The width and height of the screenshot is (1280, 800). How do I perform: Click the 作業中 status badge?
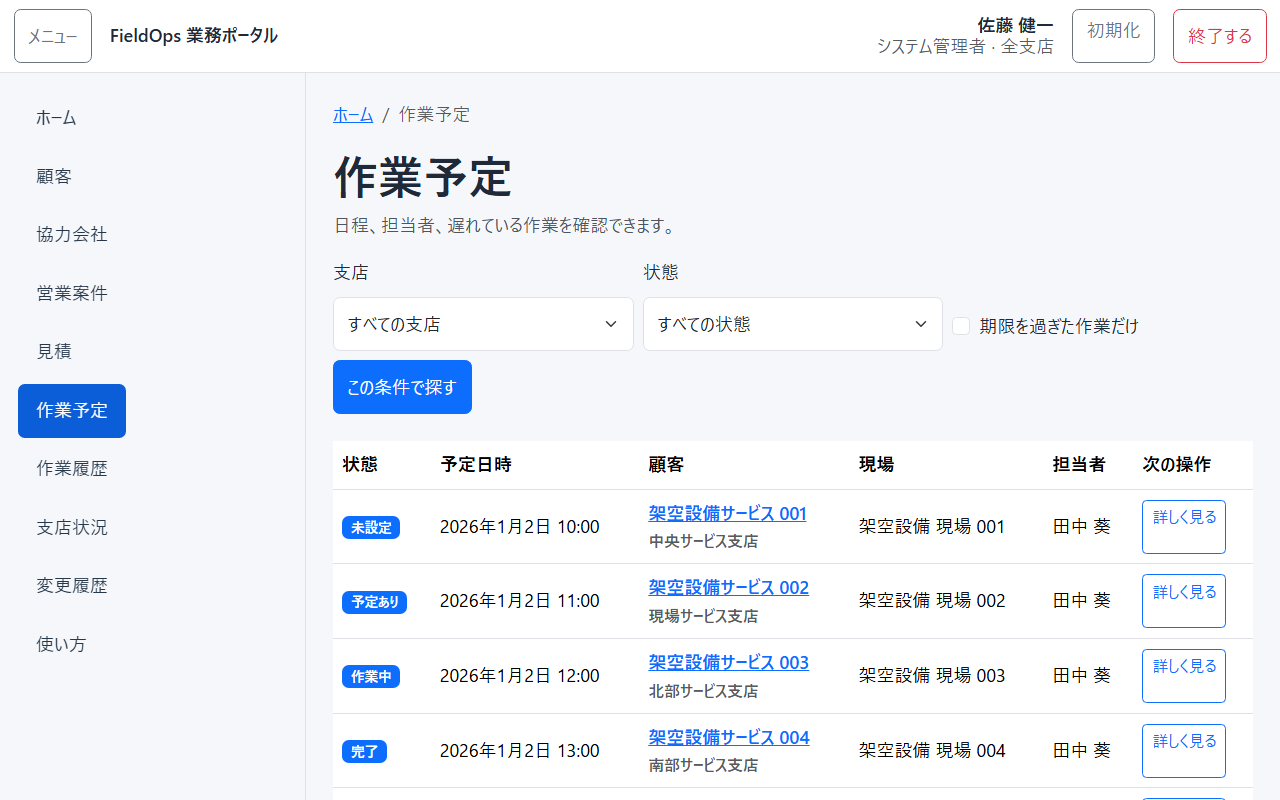[x=371, y=677]
